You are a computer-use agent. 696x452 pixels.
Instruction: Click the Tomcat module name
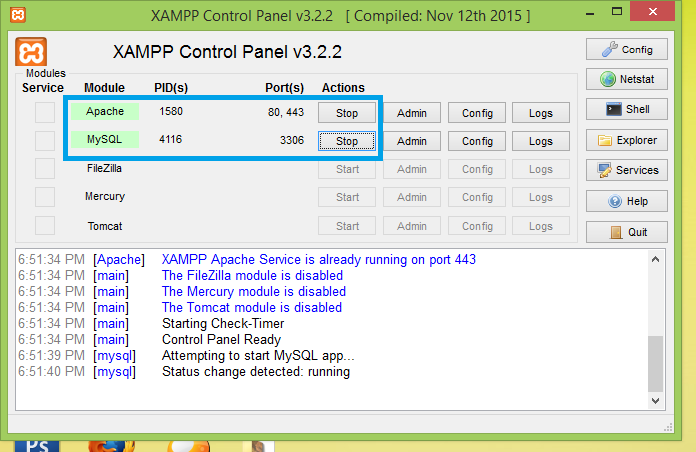pos(105,226)
